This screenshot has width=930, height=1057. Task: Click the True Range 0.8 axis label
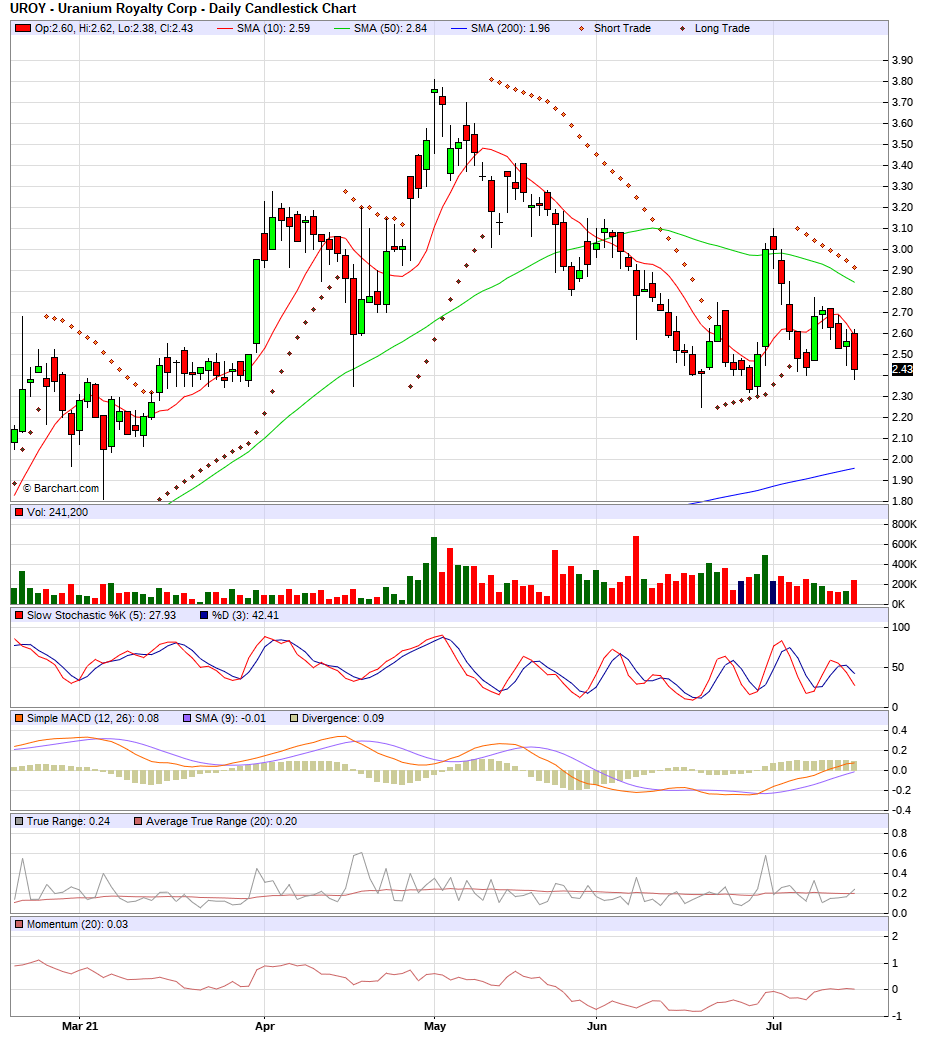pyautogui.click(x=900, y=834)
